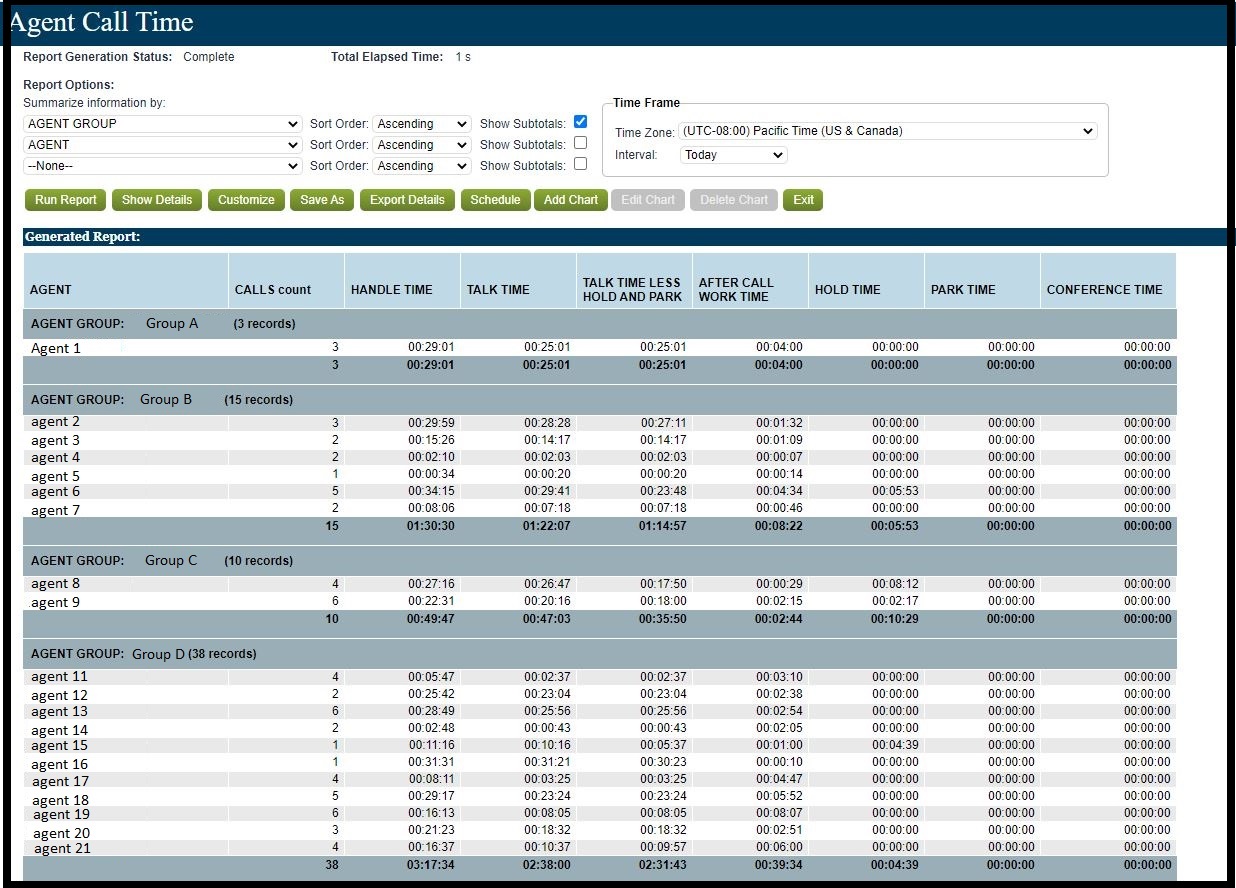Click Export Details button
The image size is (1236, 888).
coord(407,200)
